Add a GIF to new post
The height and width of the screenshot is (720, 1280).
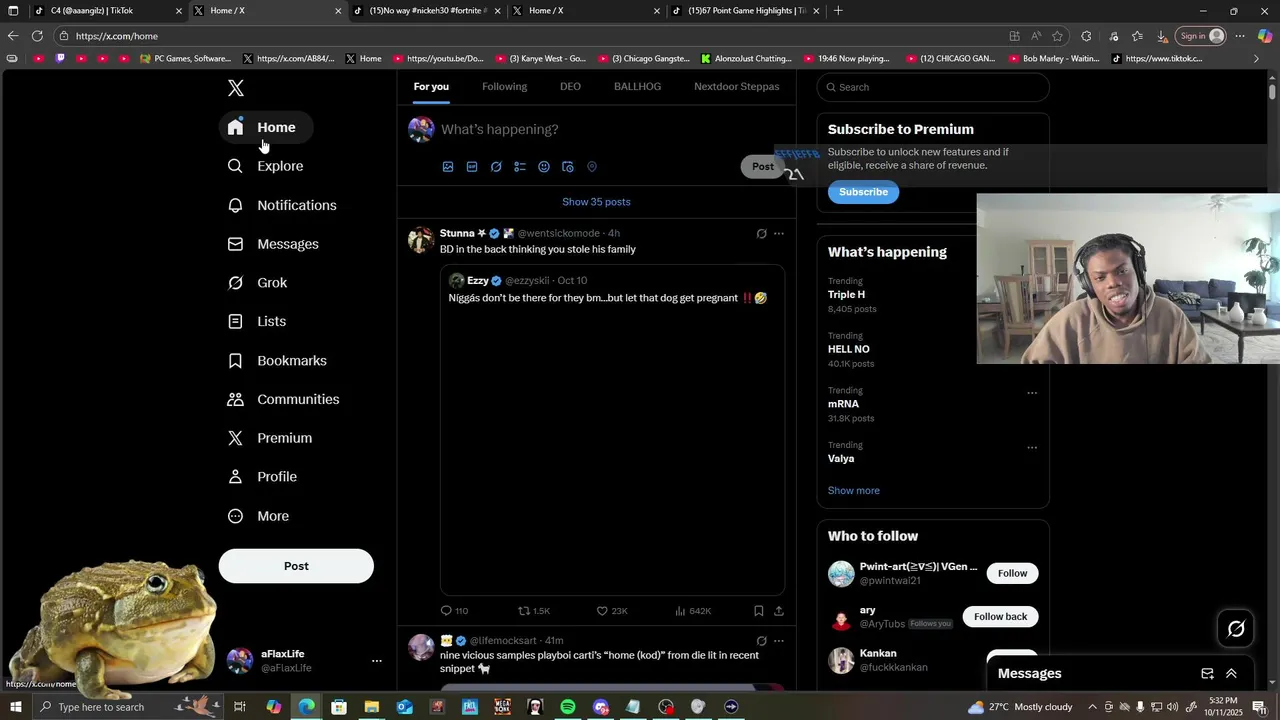(x=472, y=167)
